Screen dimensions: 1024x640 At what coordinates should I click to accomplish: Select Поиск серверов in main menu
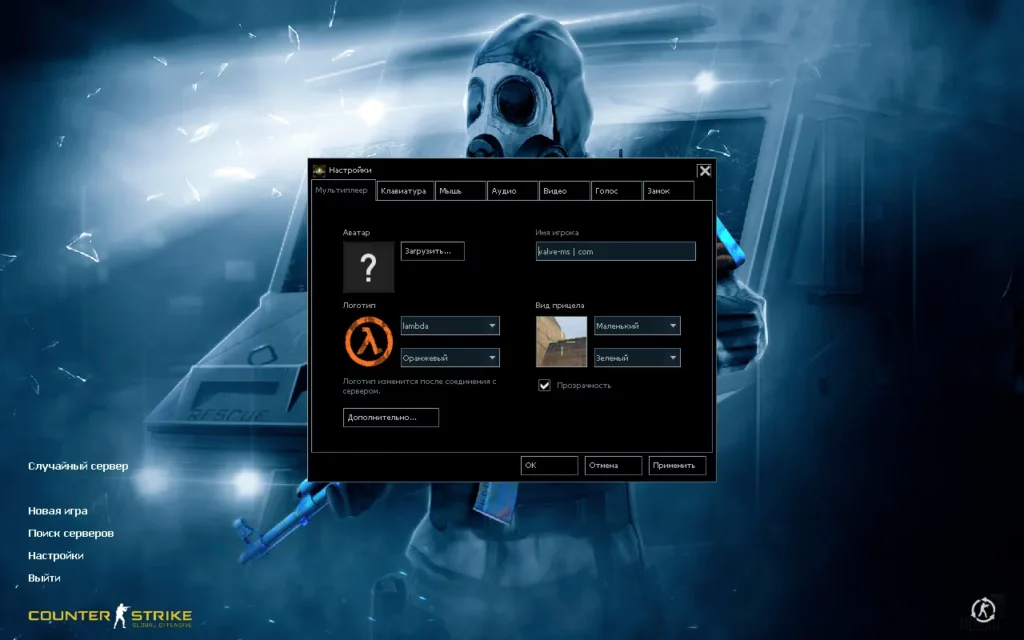[71, 533]
